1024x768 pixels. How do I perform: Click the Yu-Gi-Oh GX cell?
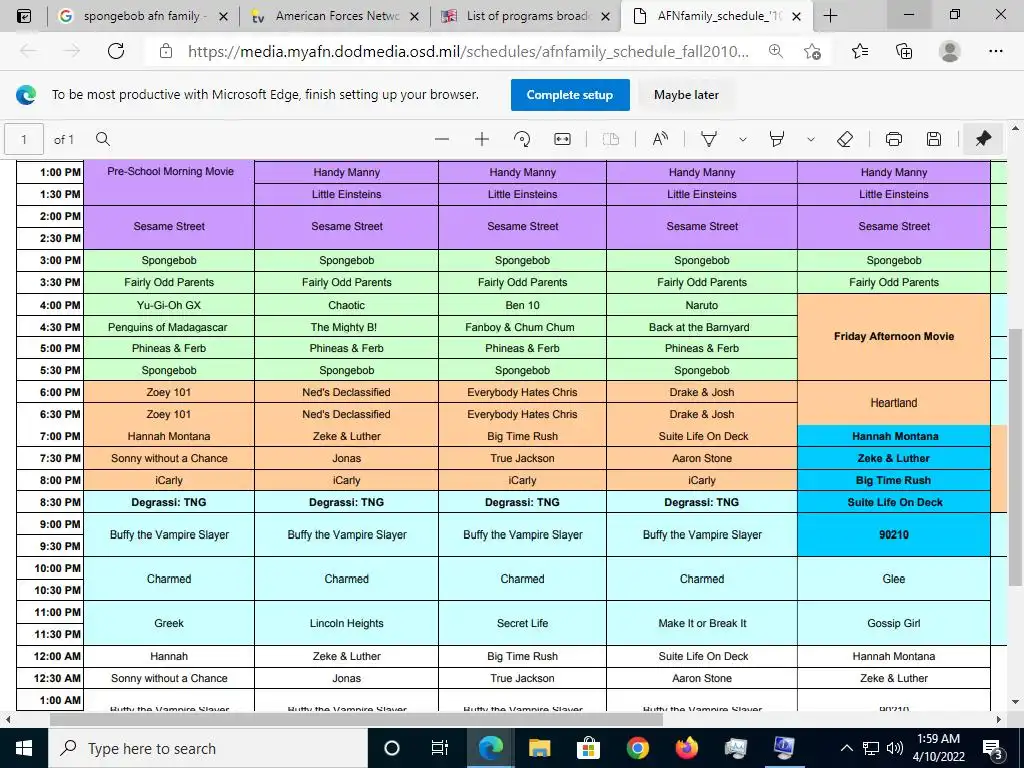[x=169, y=305]
